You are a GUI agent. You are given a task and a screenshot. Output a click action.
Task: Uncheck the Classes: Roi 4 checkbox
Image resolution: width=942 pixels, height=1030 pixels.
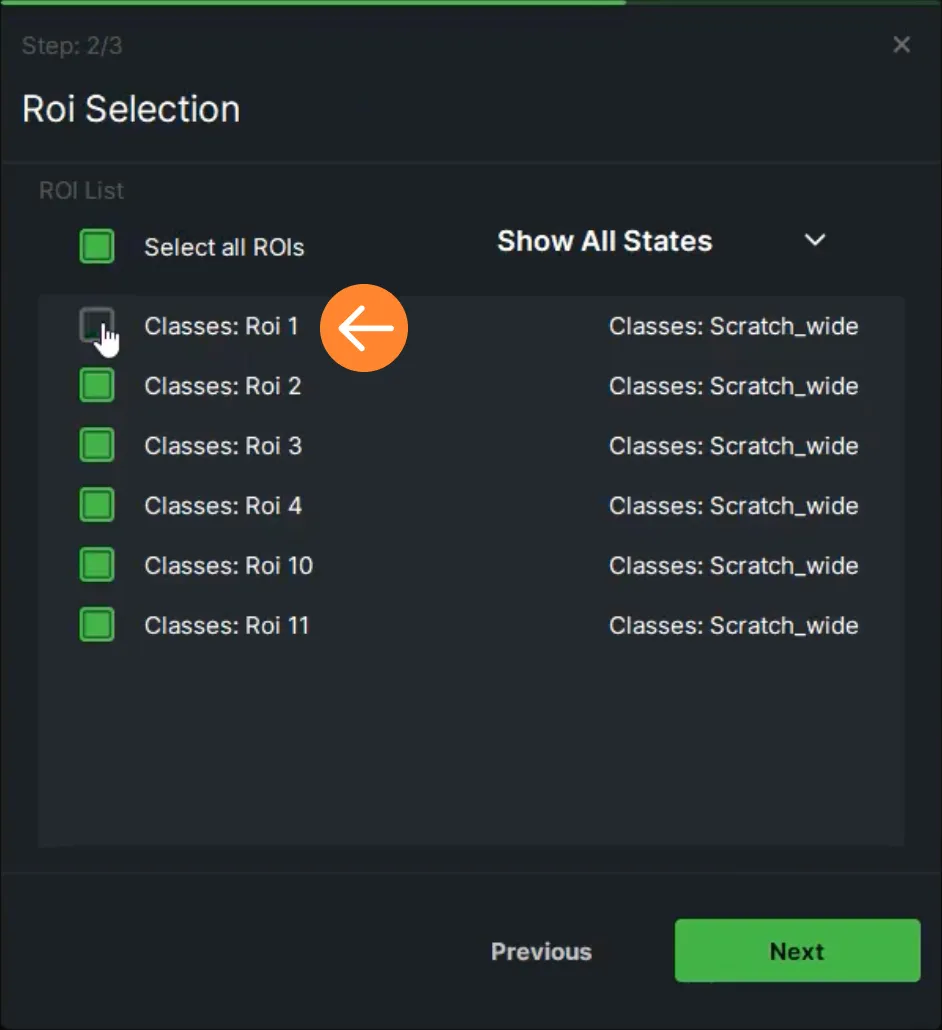[97, 504]
